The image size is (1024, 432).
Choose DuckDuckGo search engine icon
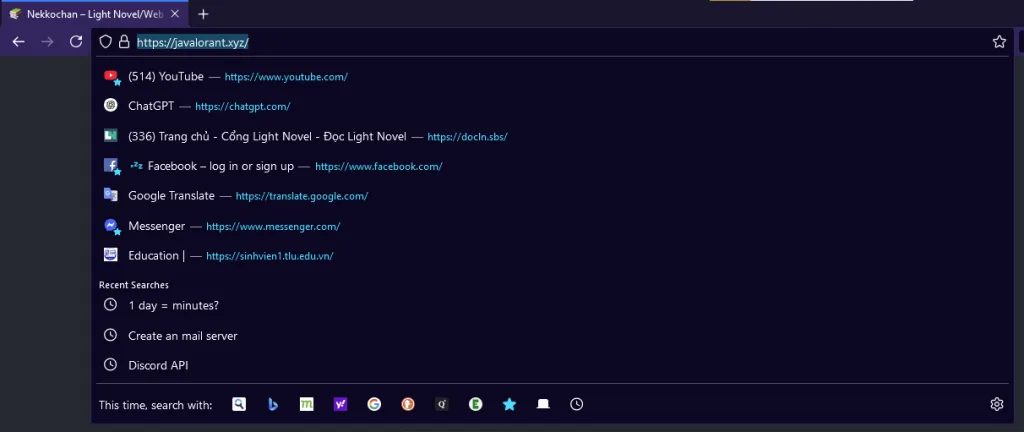pyautogui.click(x=408, y=404)
